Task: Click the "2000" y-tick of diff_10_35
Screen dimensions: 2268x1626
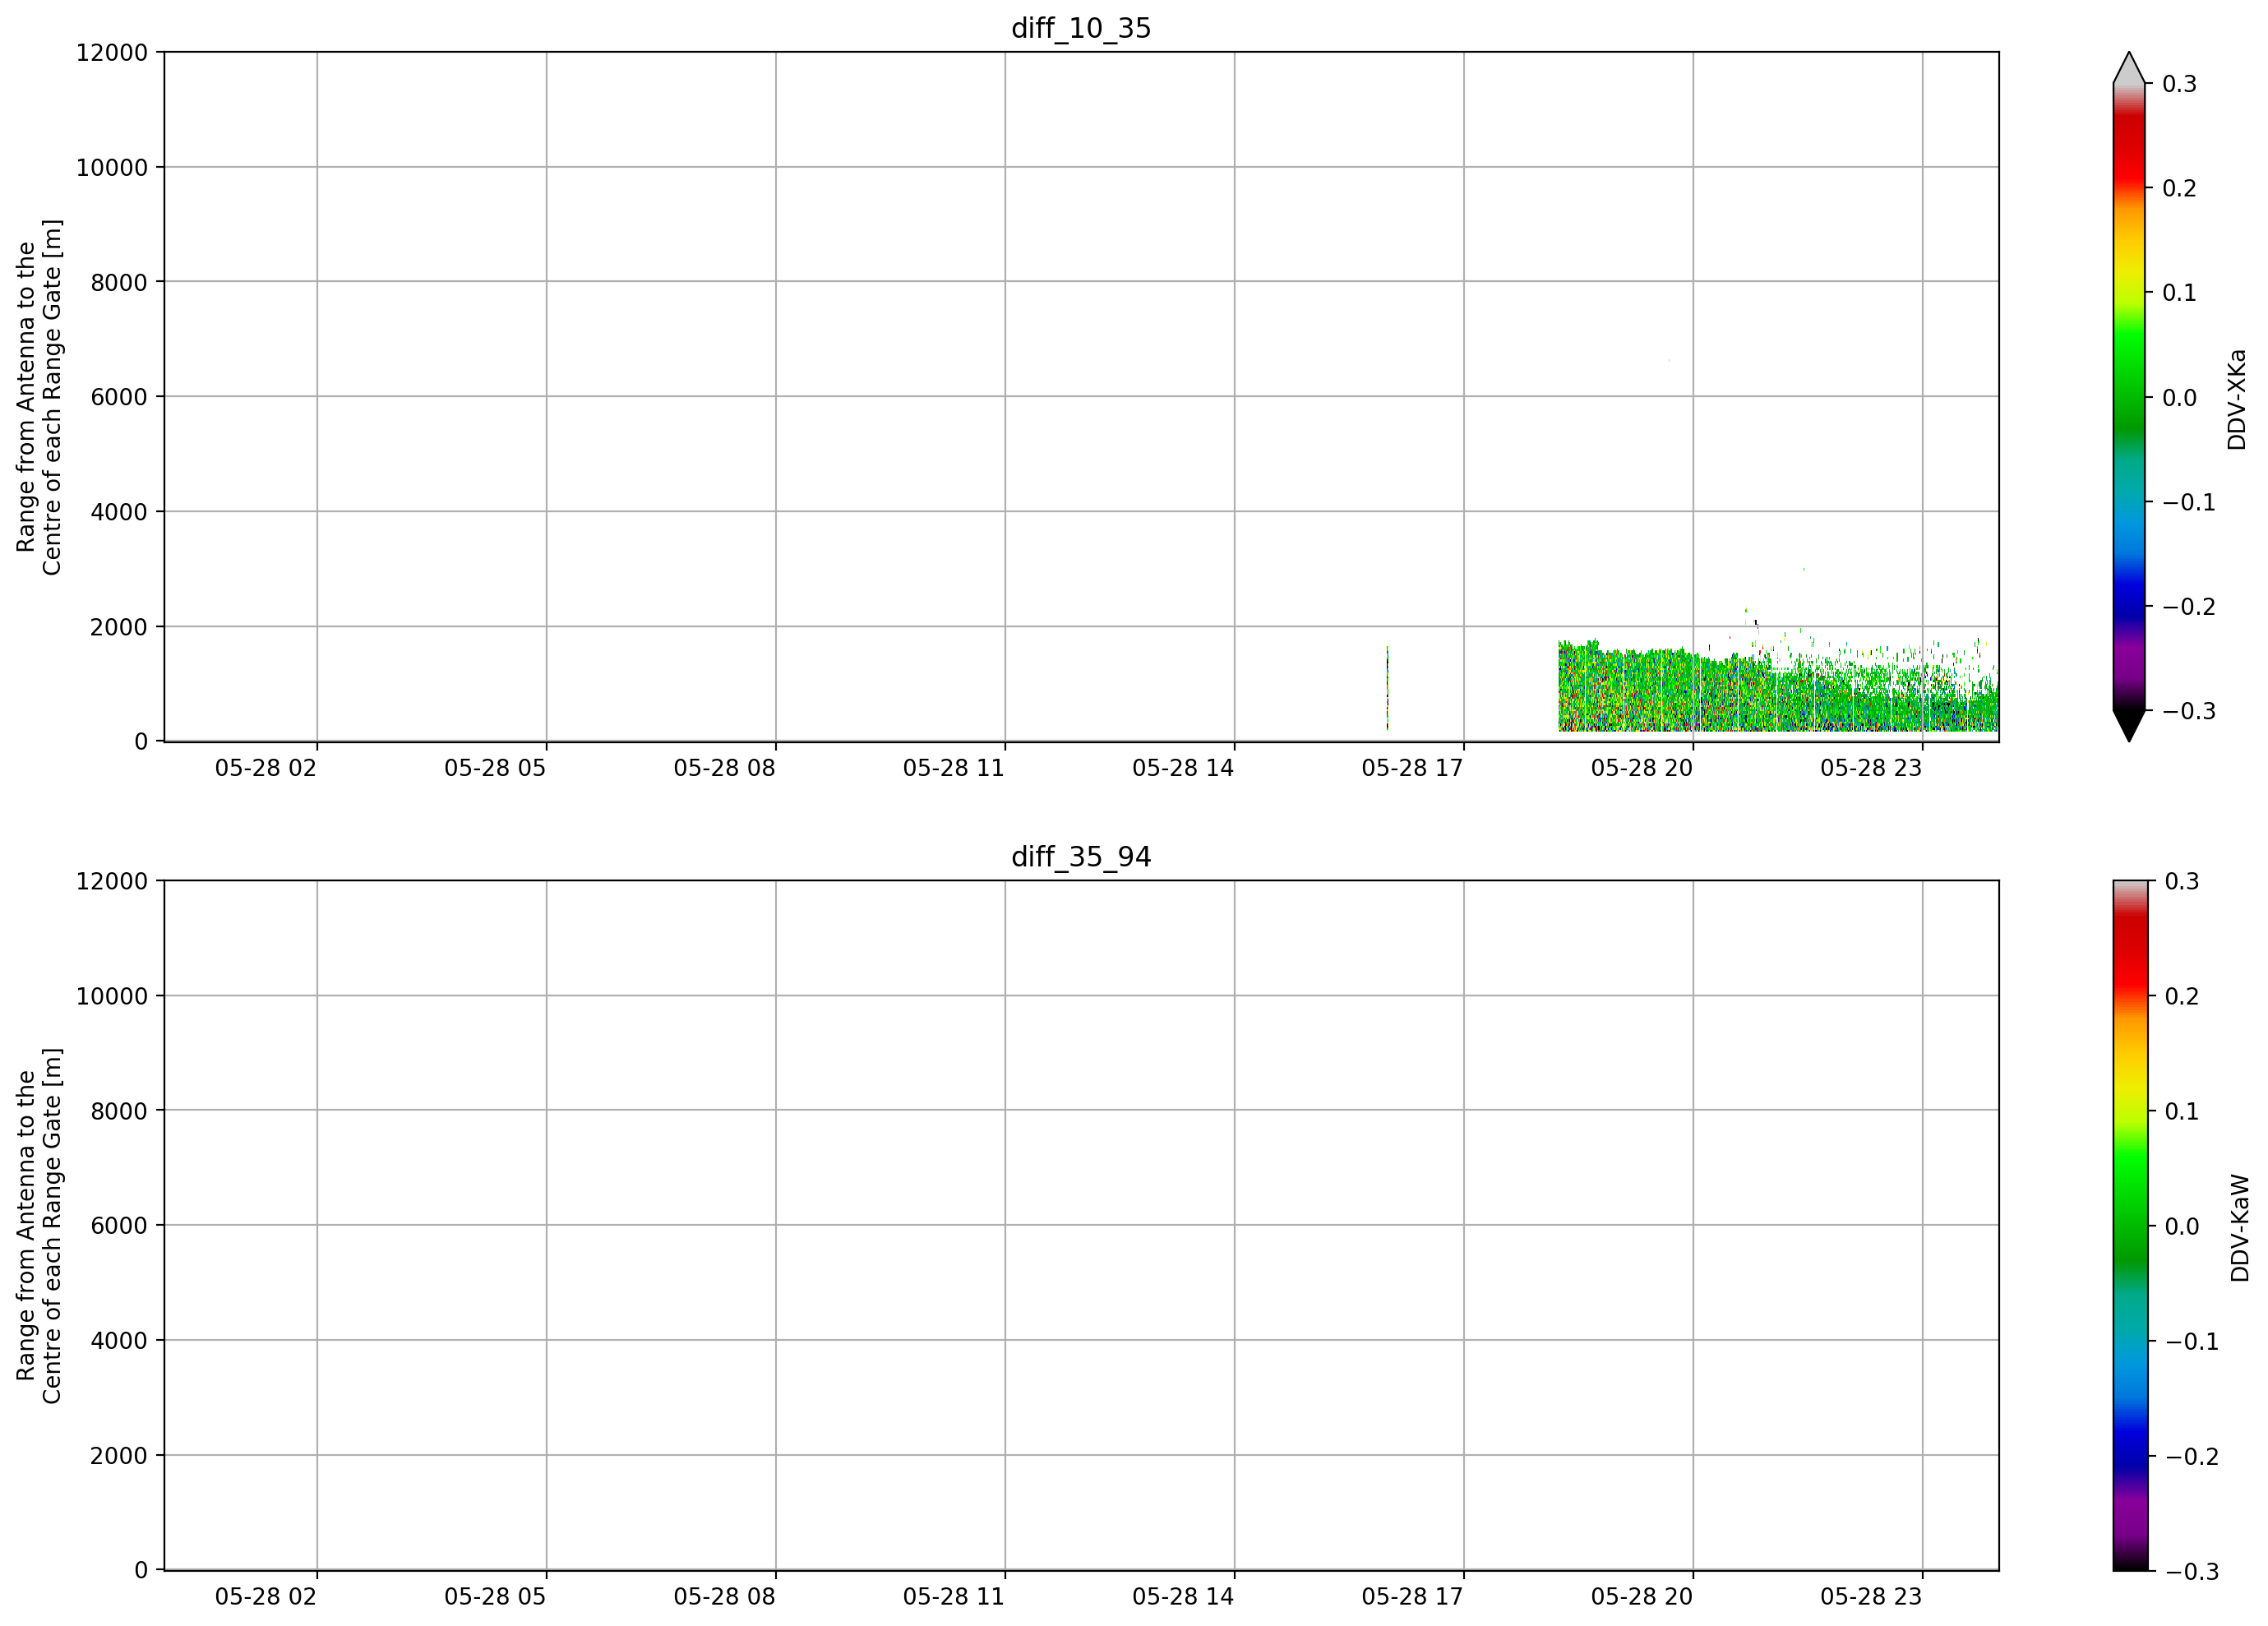Action: 119,627
